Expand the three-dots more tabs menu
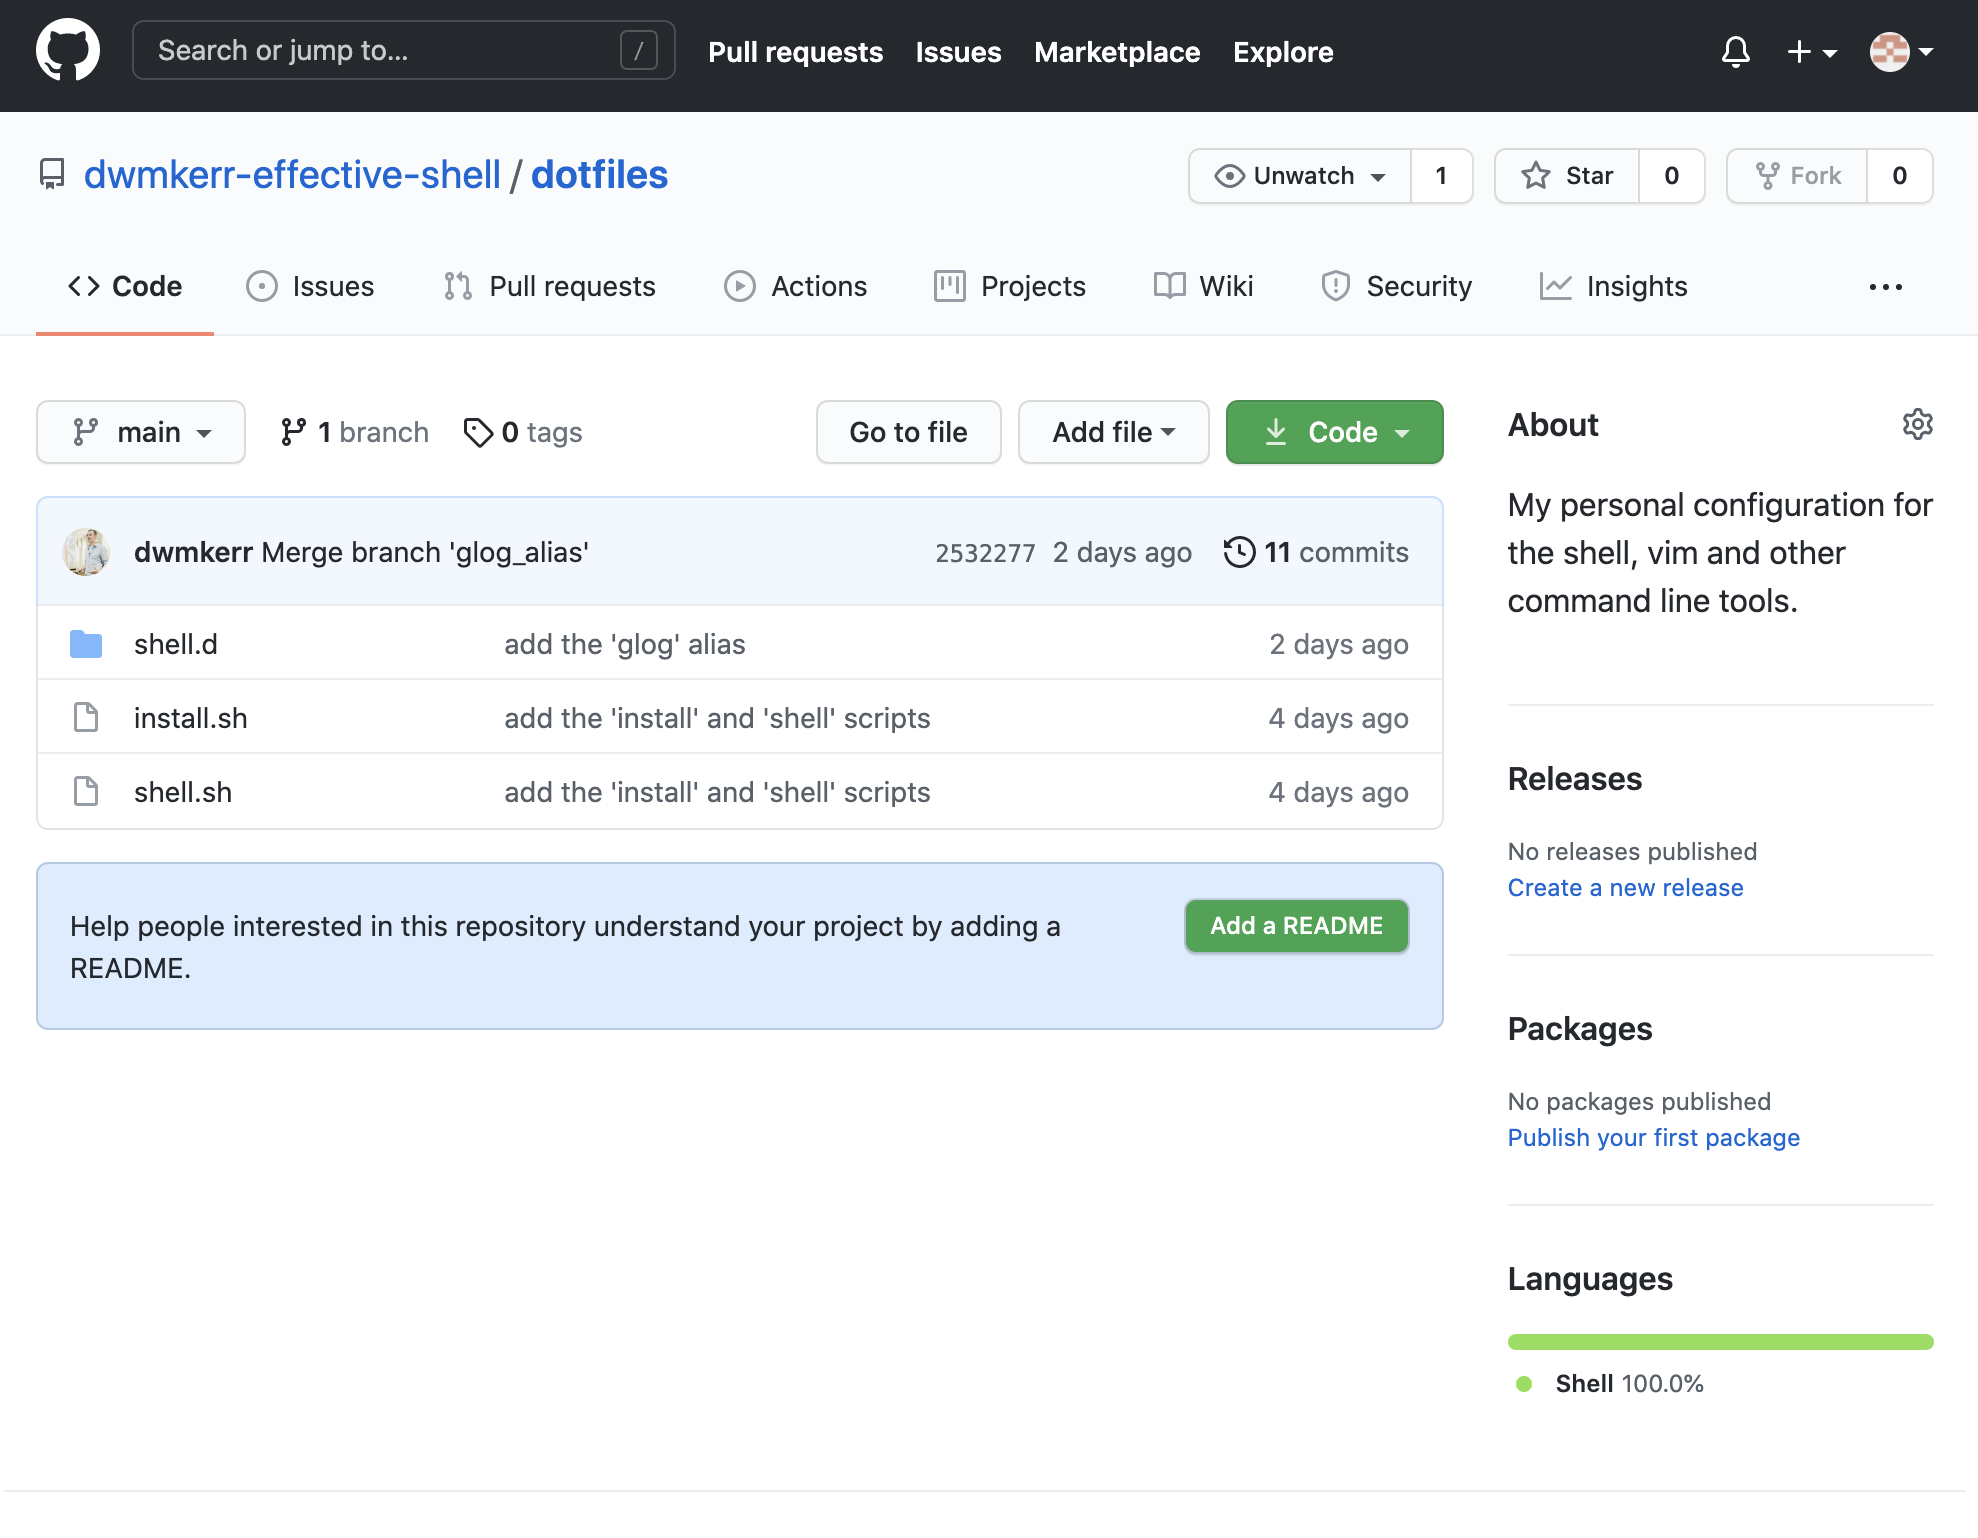The height and width of the screenshot is (1538, 1978). tap(1885, 287)
